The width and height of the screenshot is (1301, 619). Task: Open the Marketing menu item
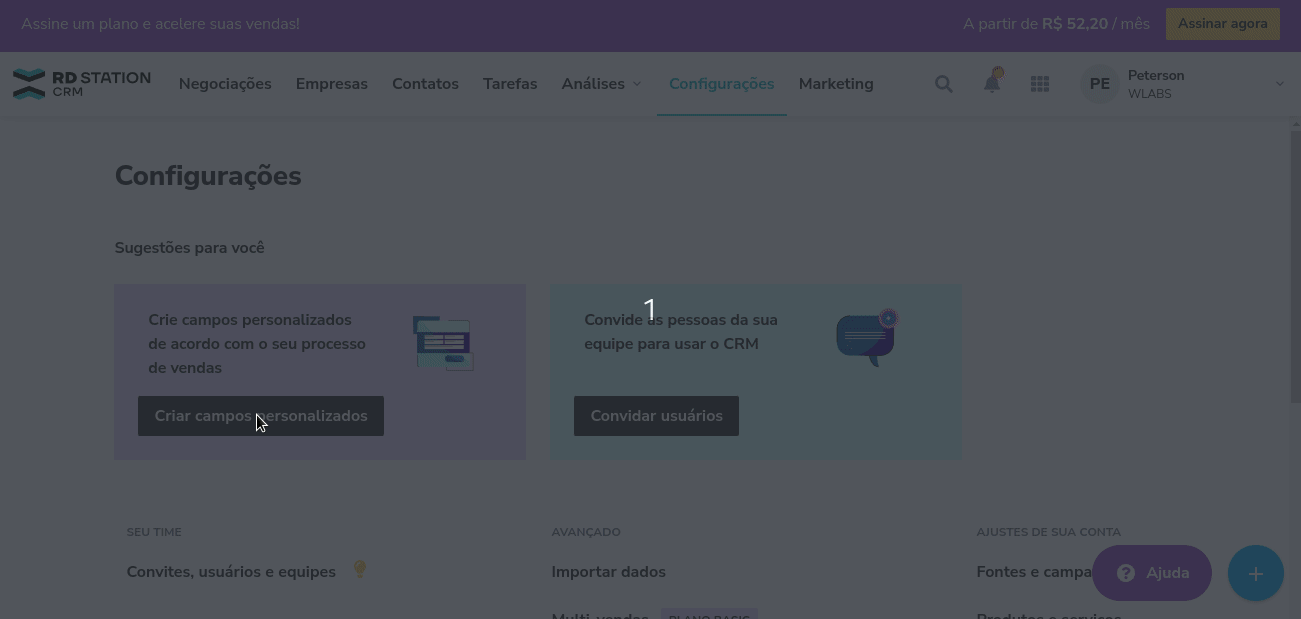coord(836,84)
